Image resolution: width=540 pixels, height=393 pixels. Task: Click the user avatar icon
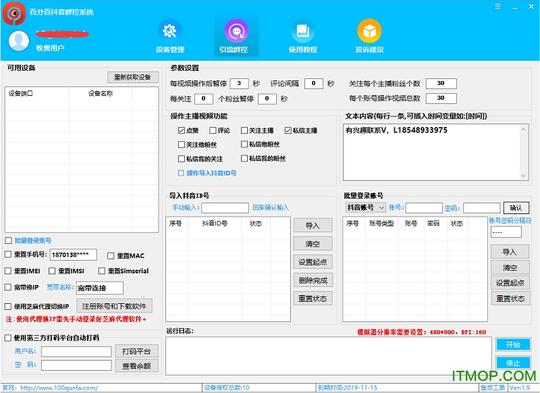pyautogui.click(x=19, y=41)
